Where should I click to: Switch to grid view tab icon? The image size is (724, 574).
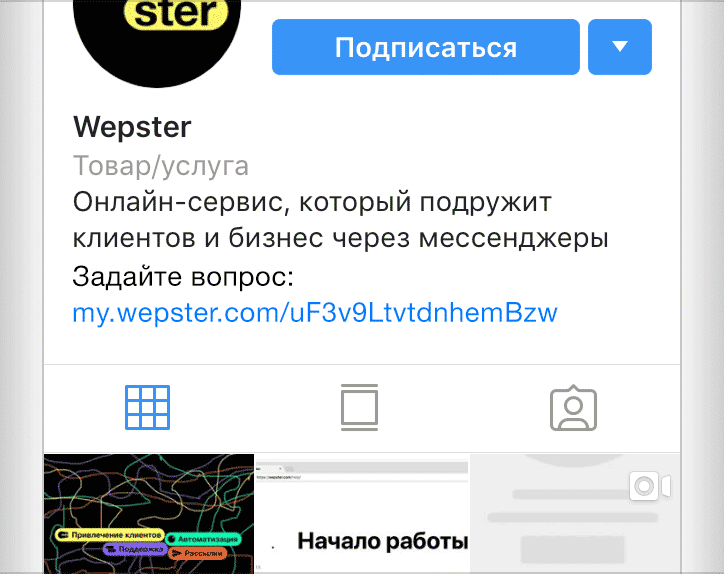(147, 407)
